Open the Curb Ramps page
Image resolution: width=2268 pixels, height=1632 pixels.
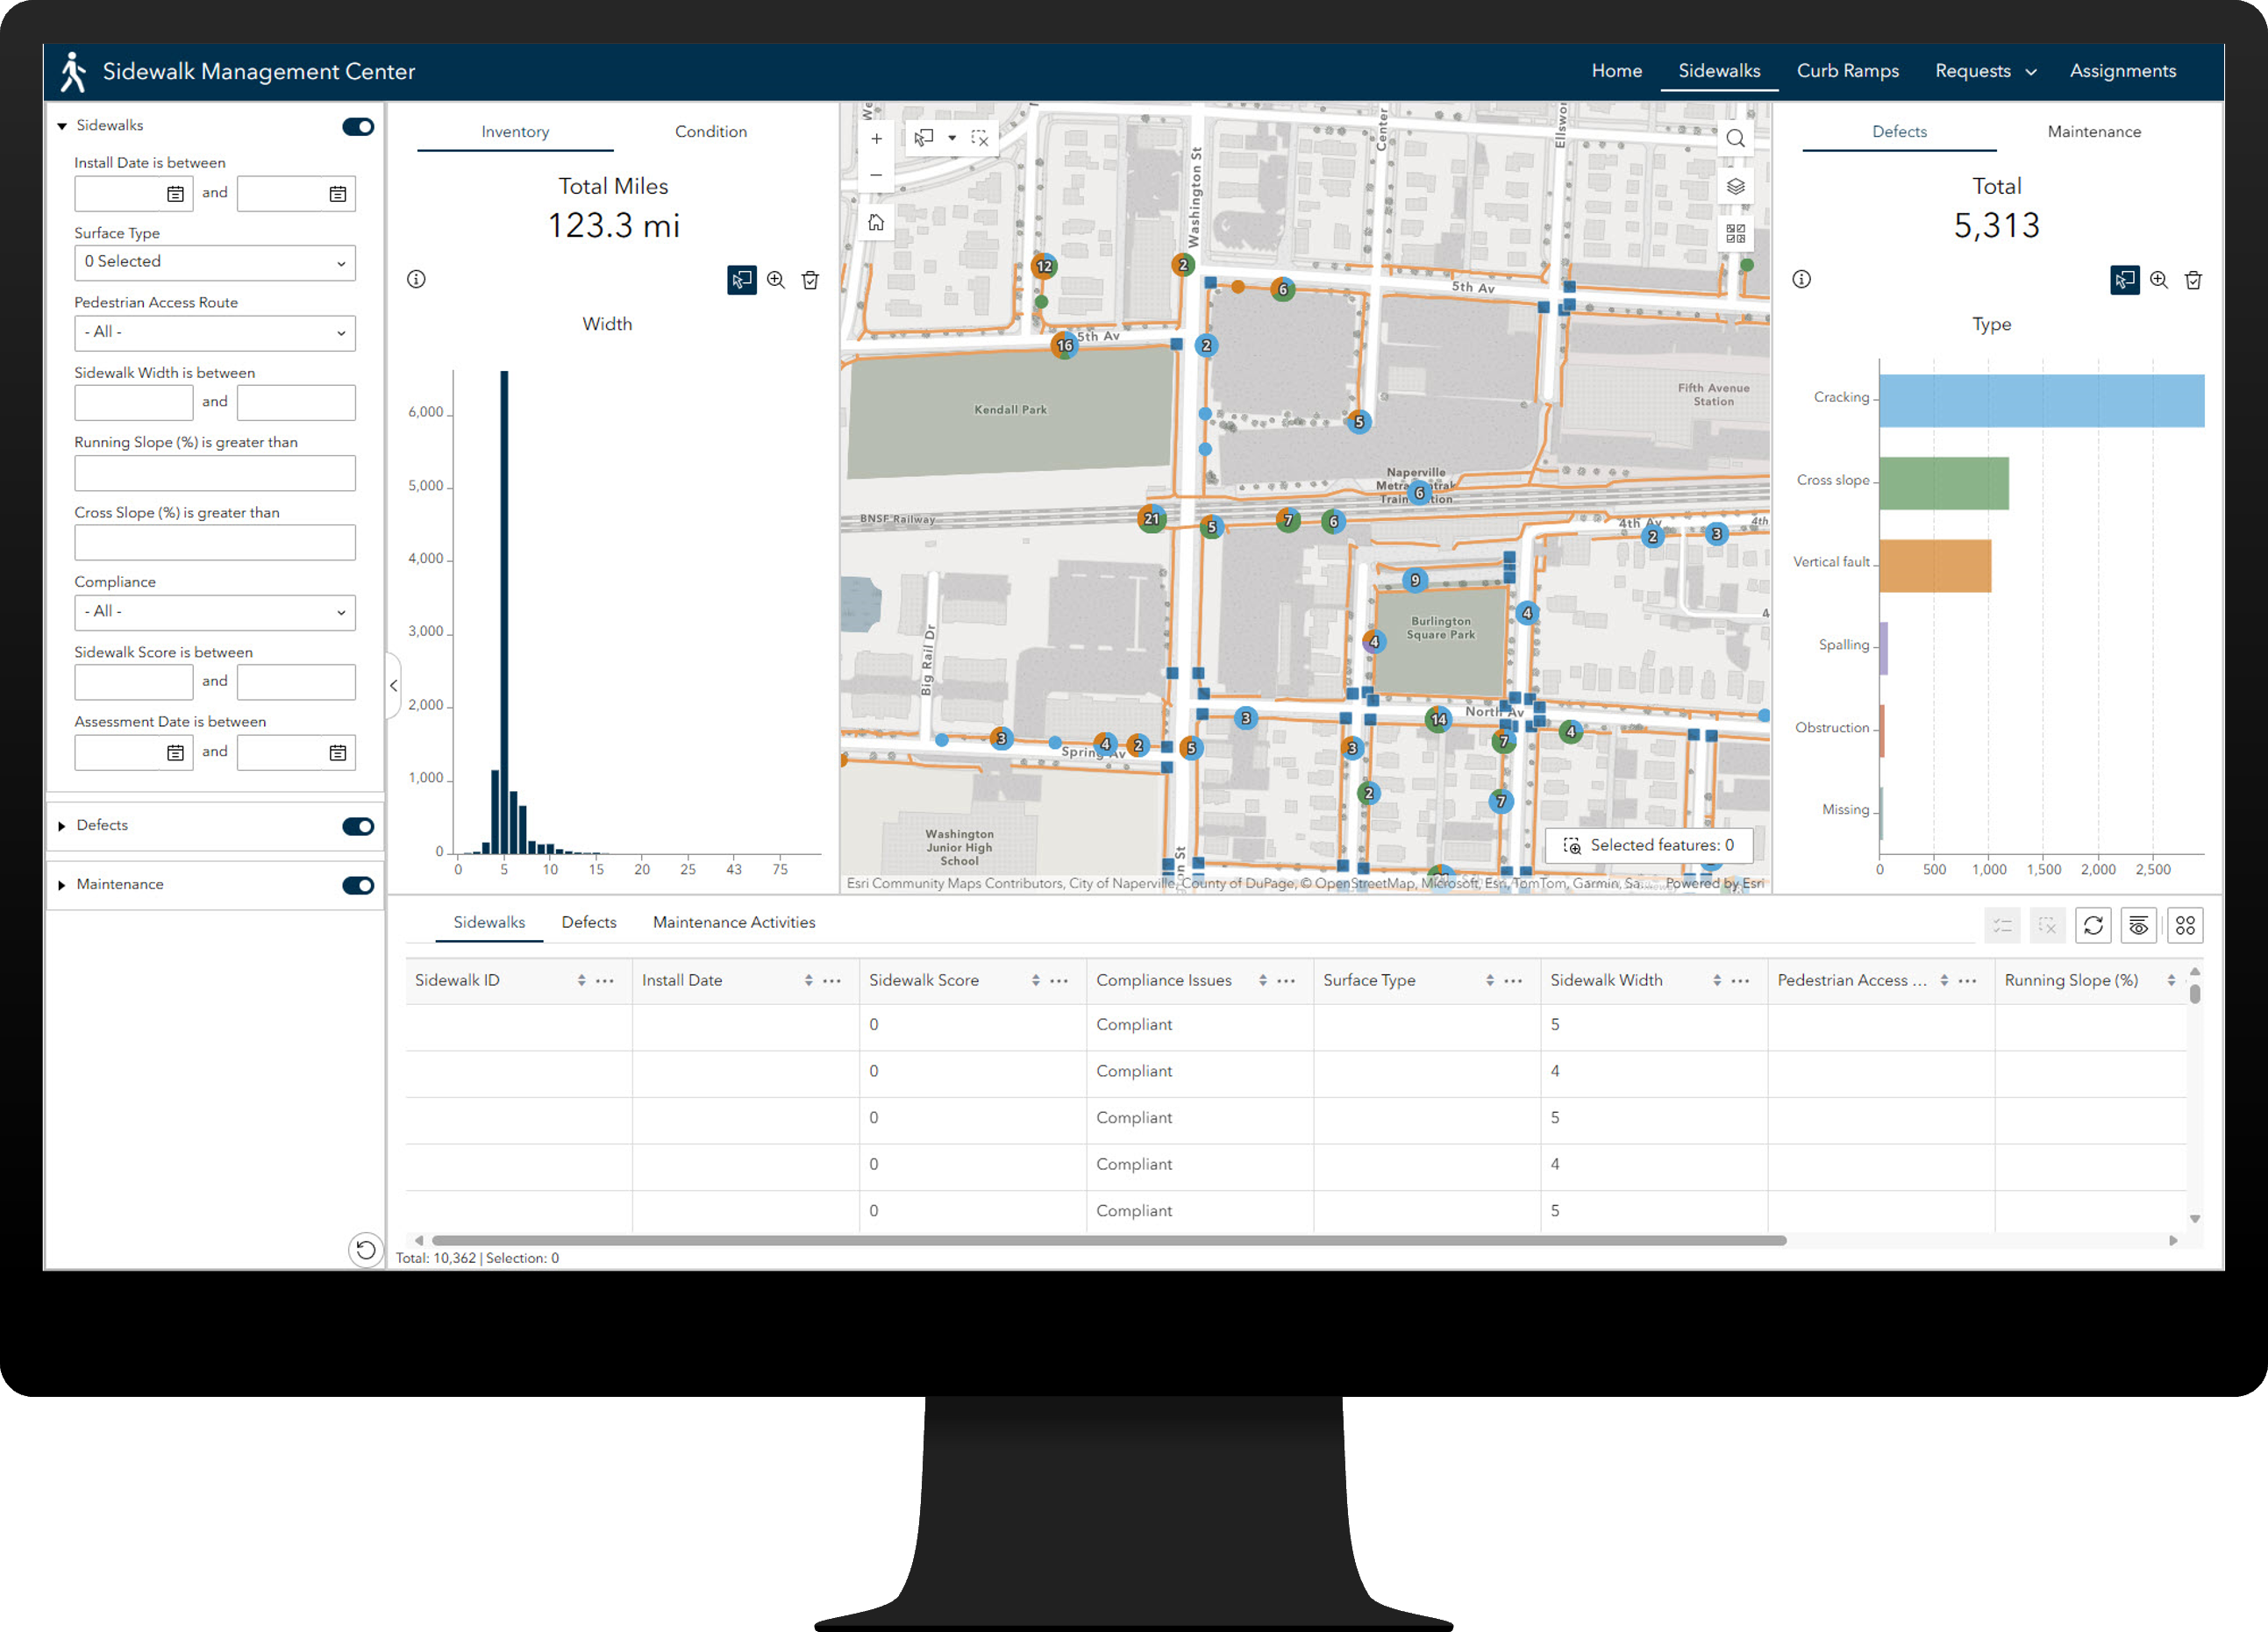[x=1847, y=71]
